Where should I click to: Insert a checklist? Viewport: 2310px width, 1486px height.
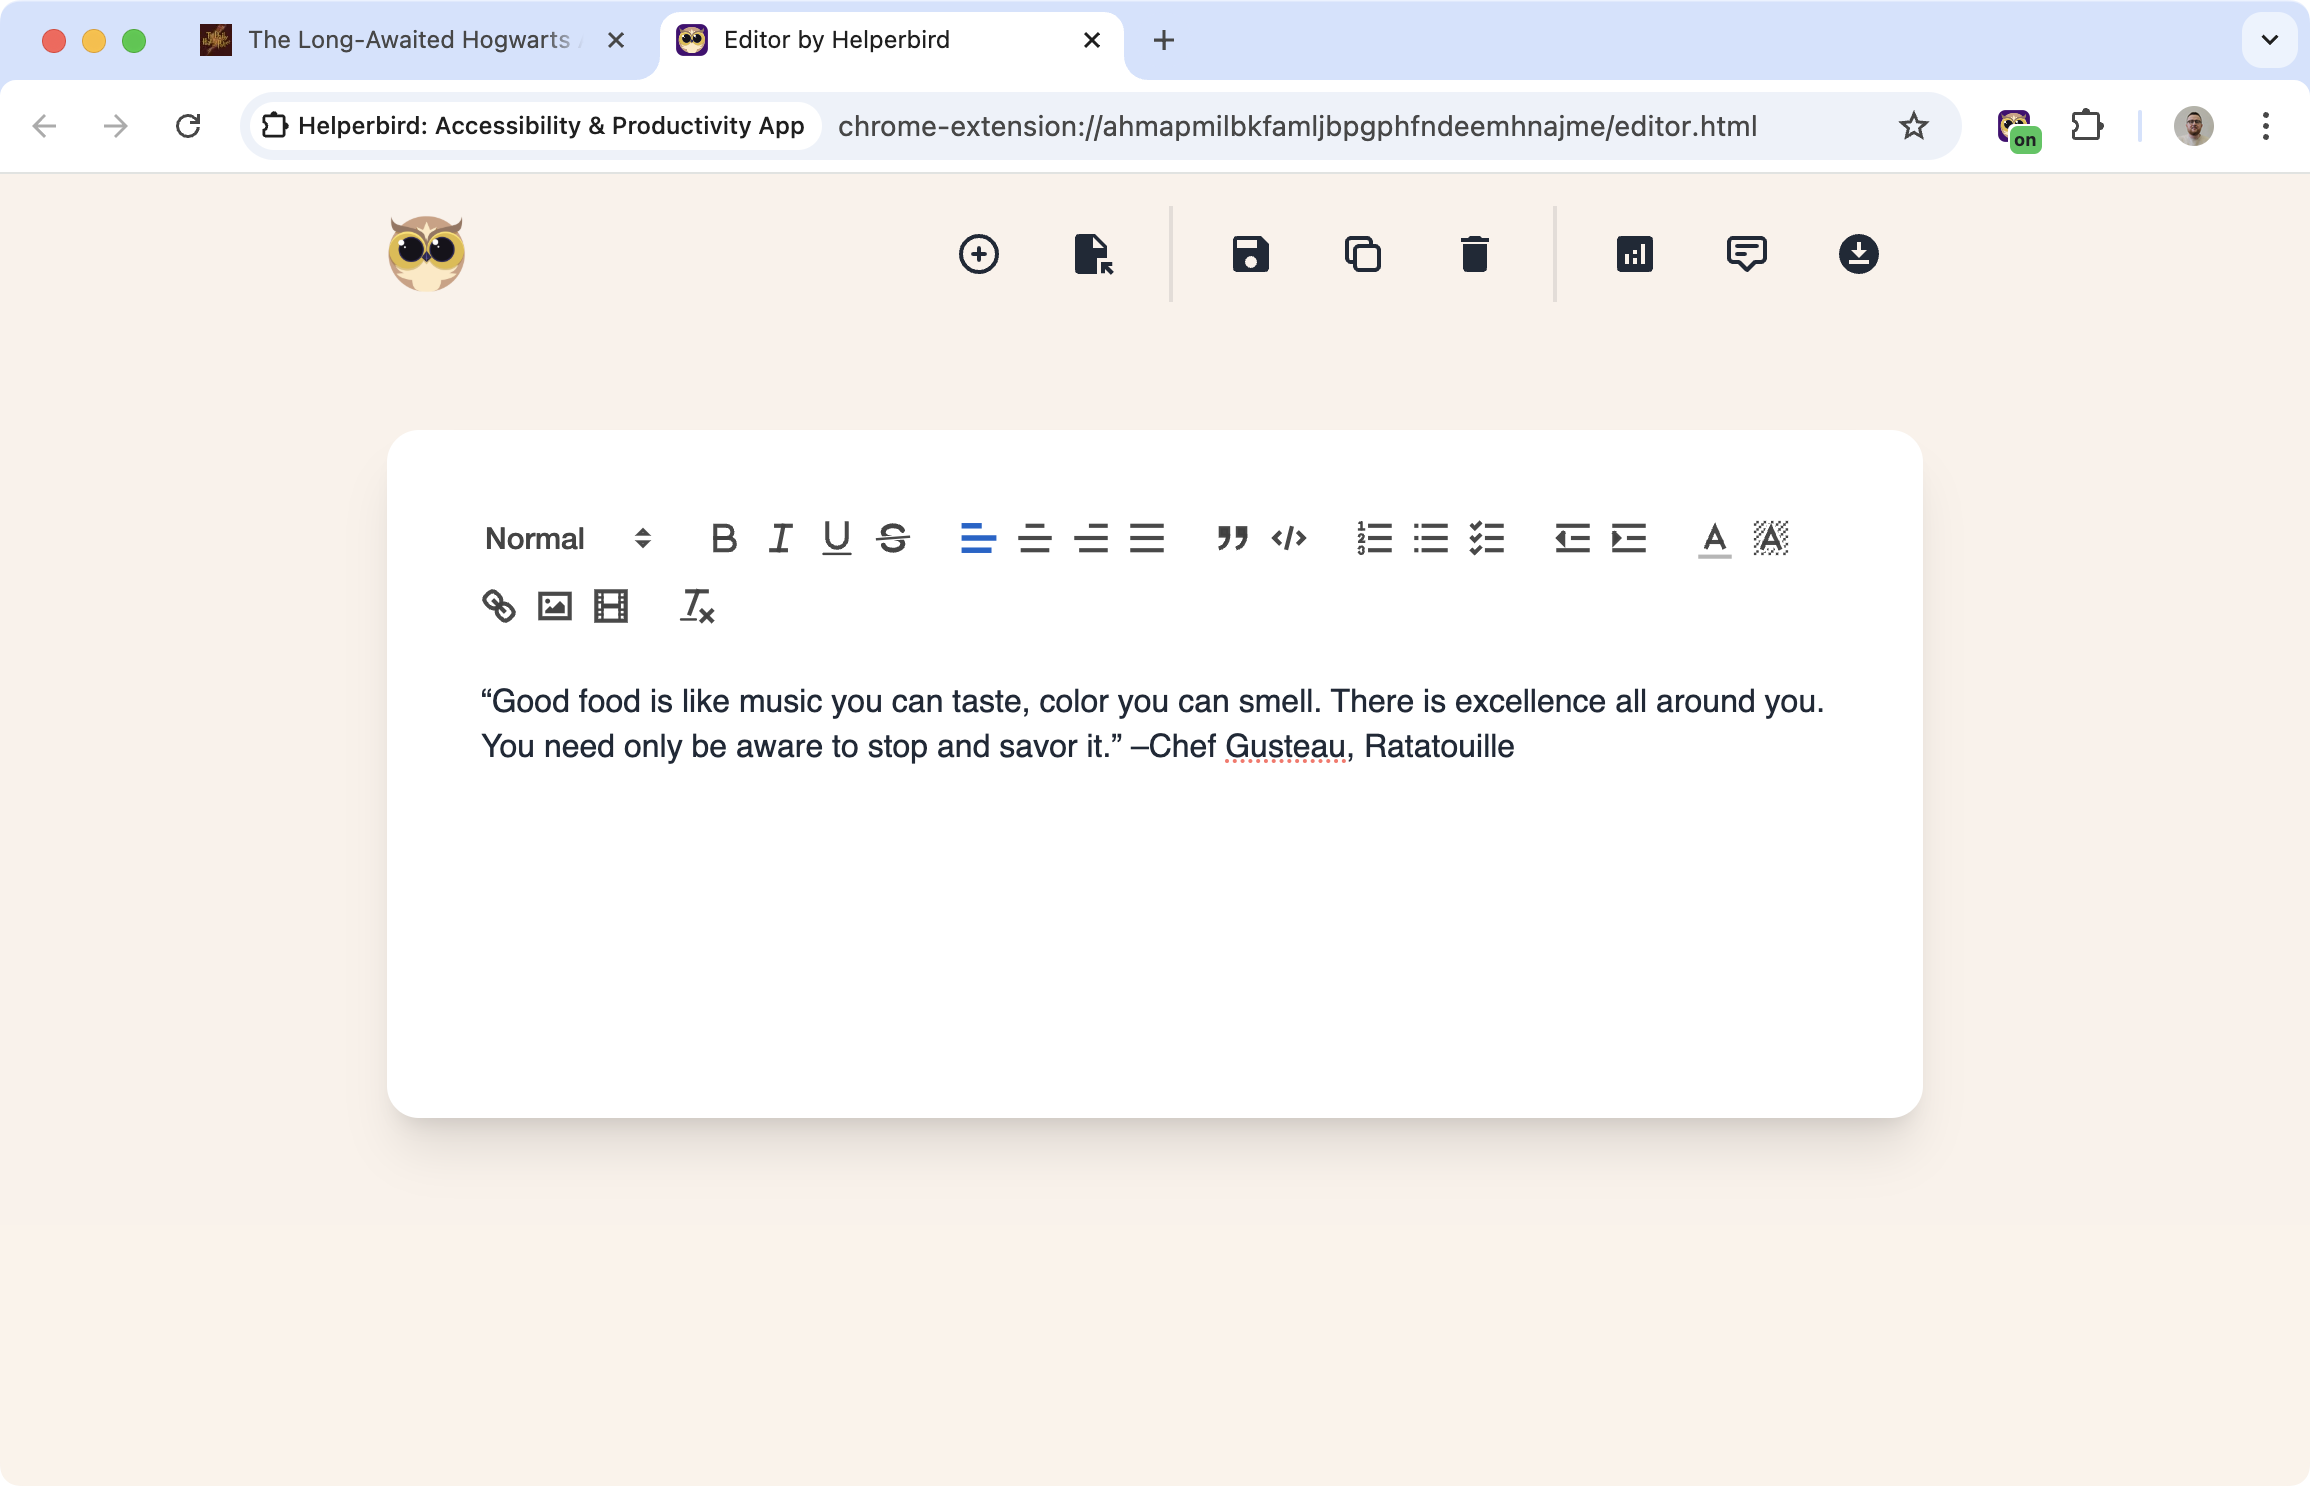1487,539
